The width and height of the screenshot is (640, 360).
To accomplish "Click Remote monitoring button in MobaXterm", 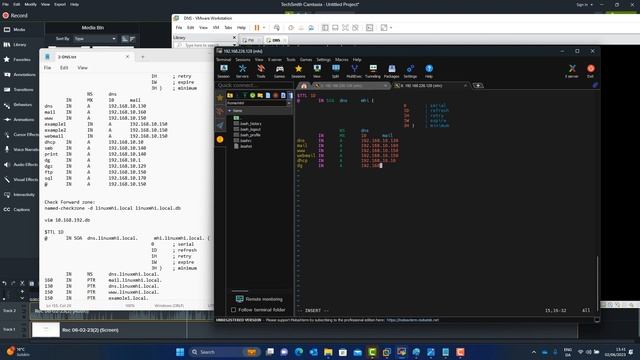I will [x=259, y=299].
